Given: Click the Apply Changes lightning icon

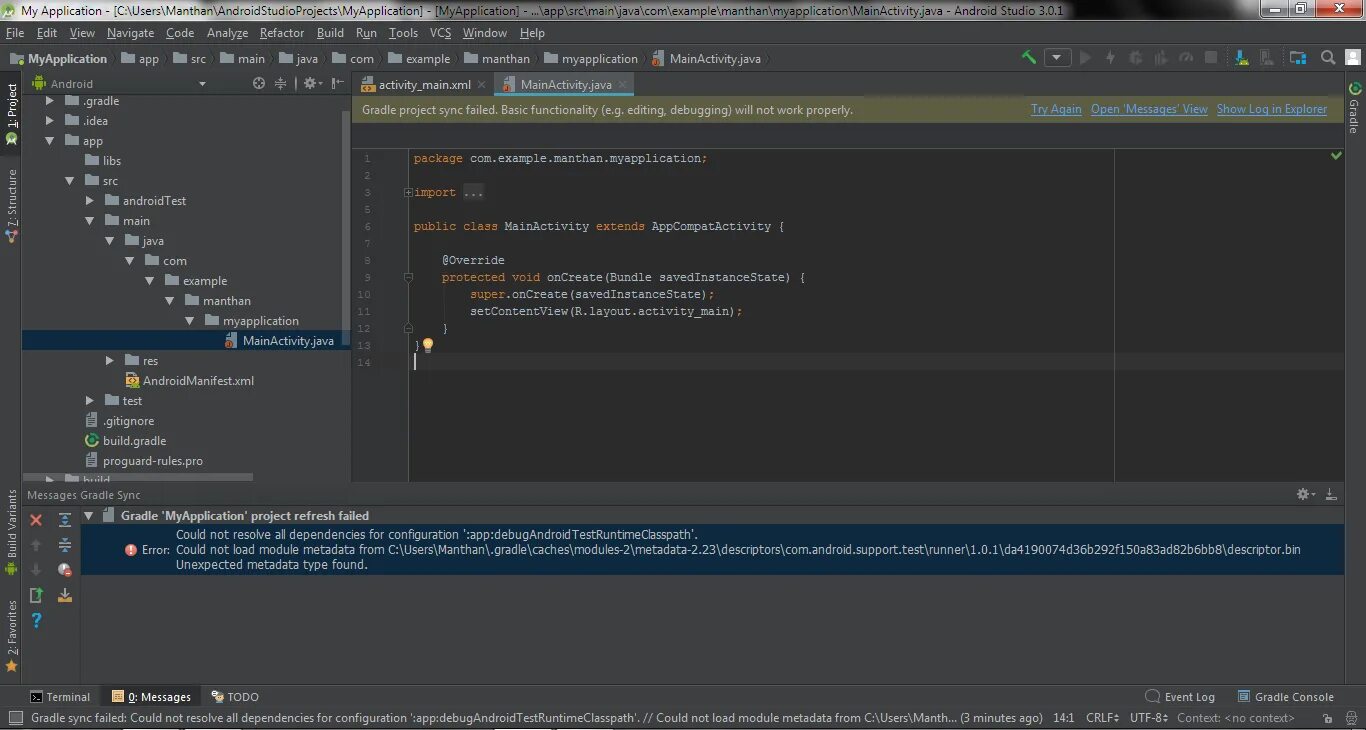Looking at the screenshot, I should (1110, 58).
